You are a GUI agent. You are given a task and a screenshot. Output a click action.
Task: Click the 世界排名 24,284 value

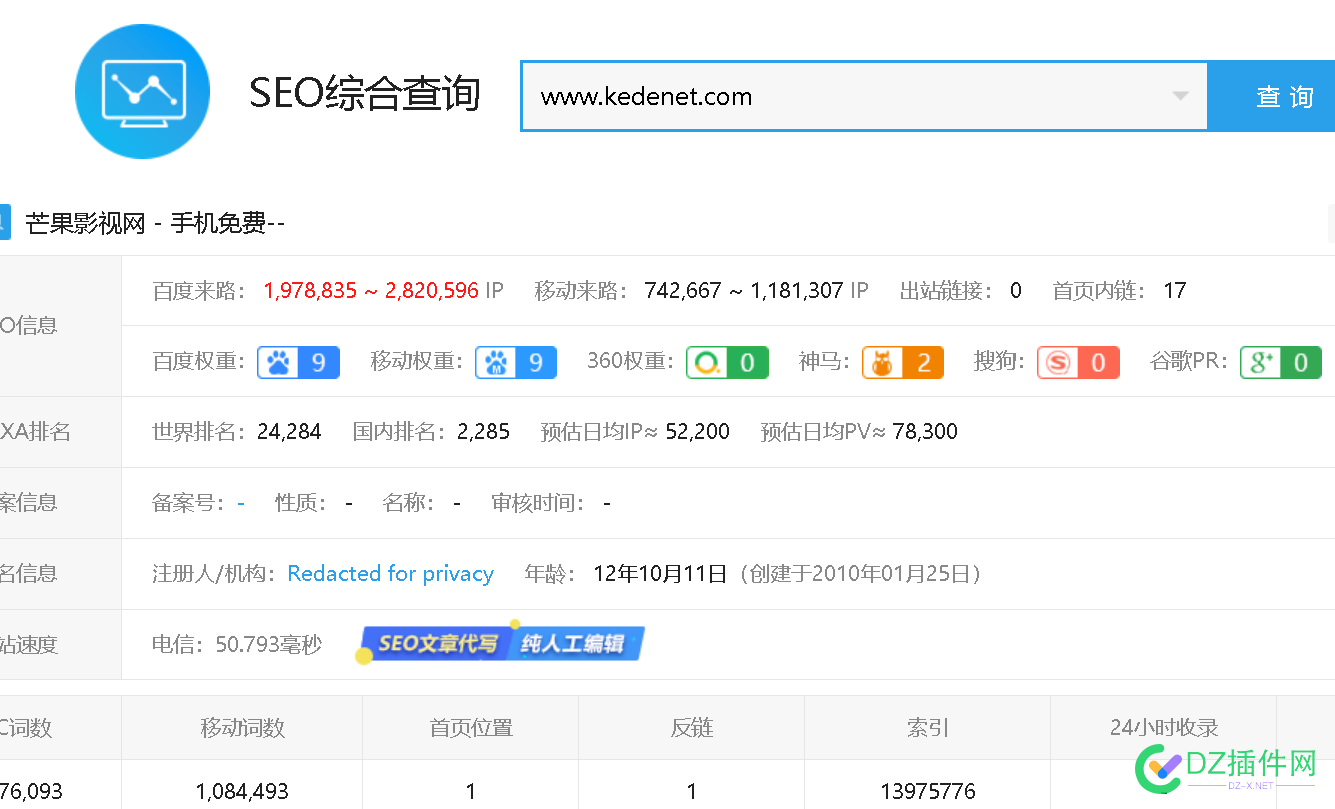[x=289, y=432]
